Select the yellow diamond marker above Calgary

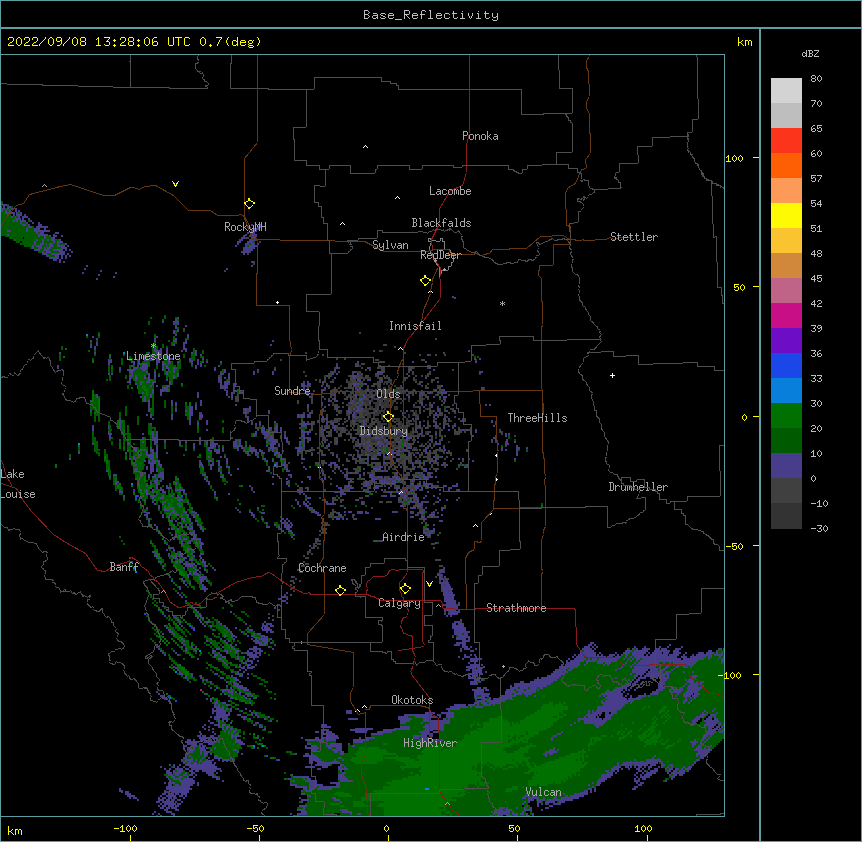(x=405, y=589)
